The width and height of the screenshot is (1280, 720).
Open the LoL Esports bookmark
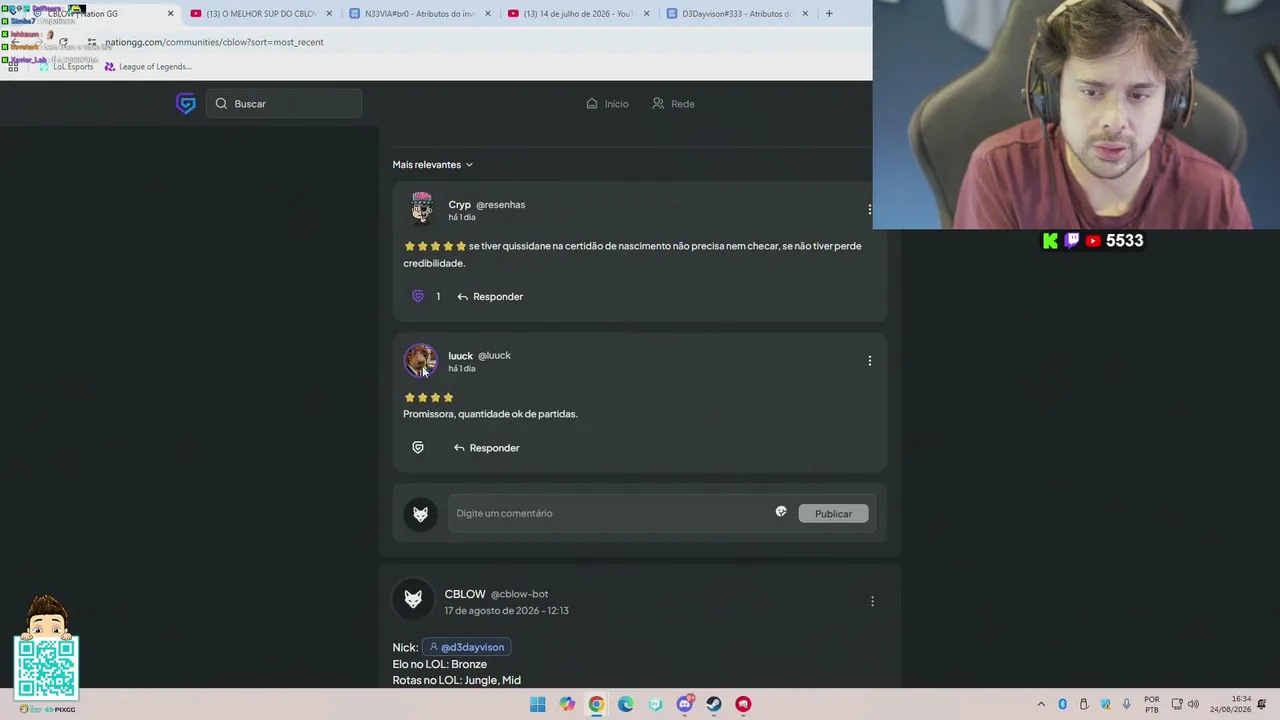tap(65, 67)
